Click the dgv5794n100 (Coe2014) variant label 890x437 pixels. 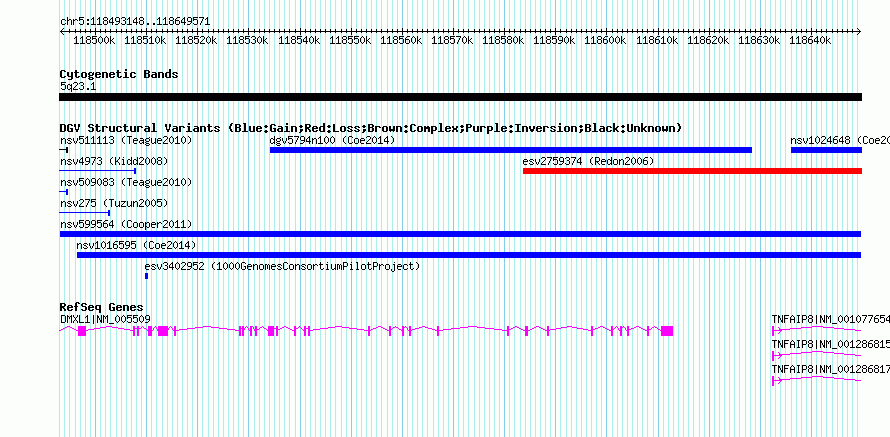coord(332,140)
